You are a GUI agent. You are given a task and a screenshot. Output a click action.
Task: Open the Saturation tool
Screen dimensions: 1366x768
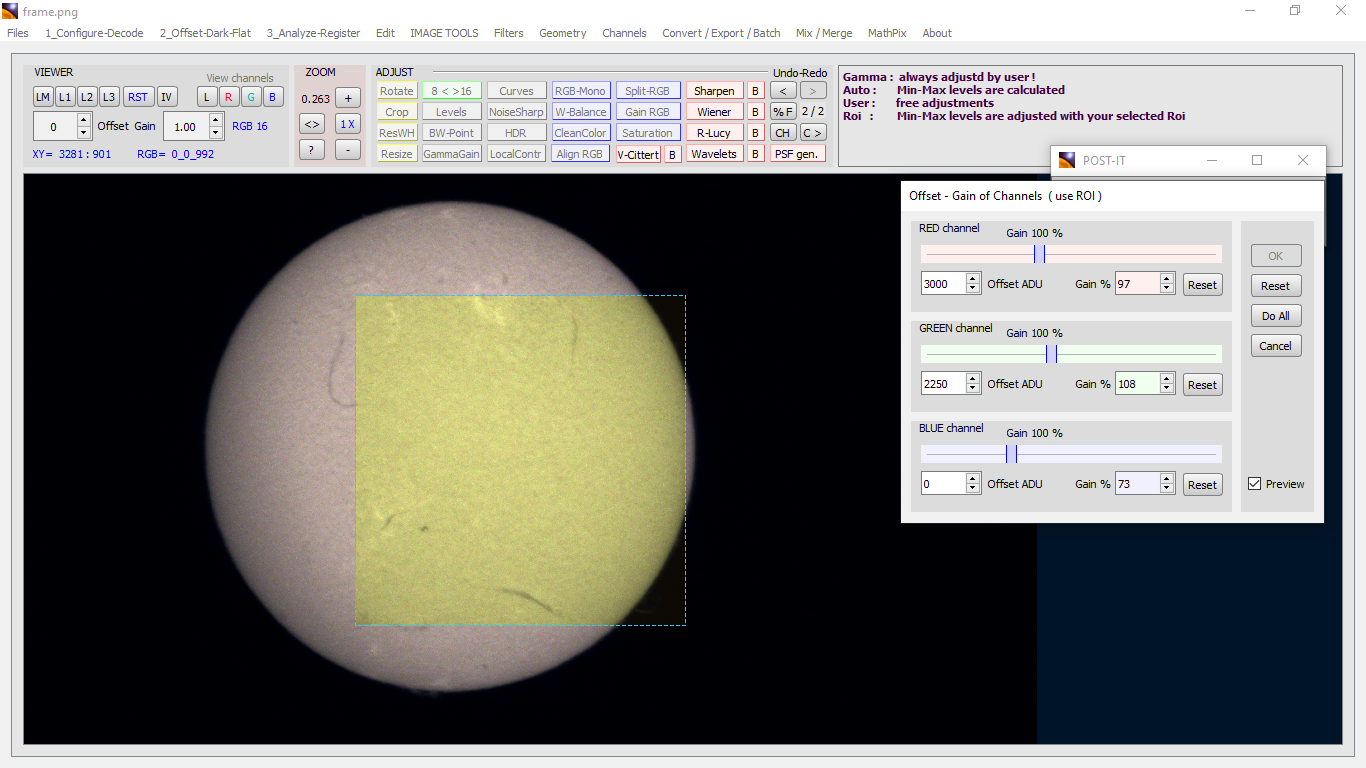(x=648, y=133)
